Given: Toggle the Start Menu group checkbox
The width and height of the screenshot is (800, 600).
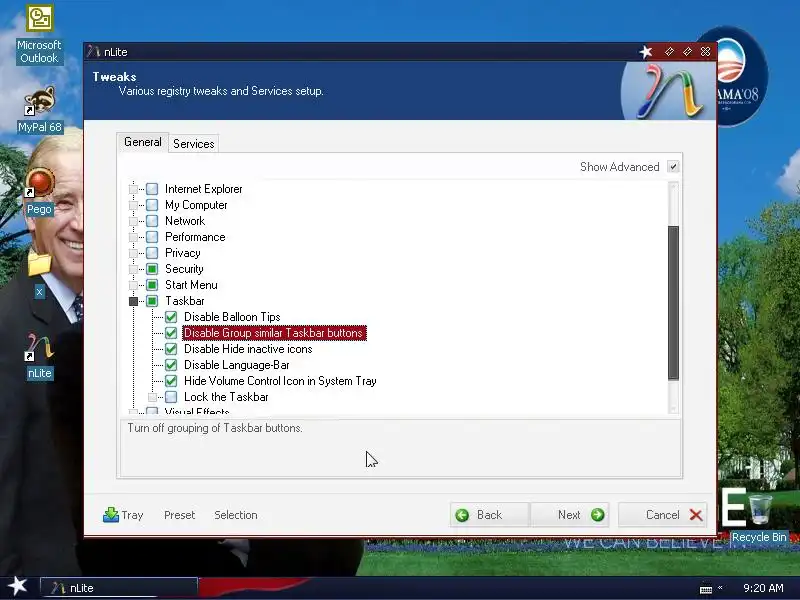Looking at the screenshot, I should point(152,285).
